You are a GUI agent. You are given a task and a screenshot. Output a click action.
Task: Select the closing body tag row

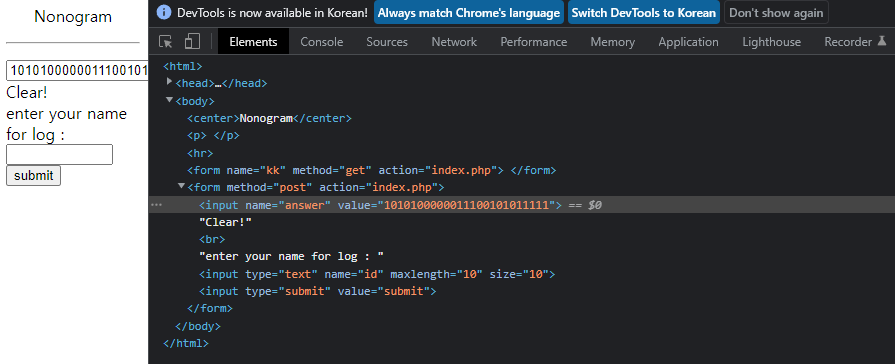pyautogui.click(x=522, y=326)
